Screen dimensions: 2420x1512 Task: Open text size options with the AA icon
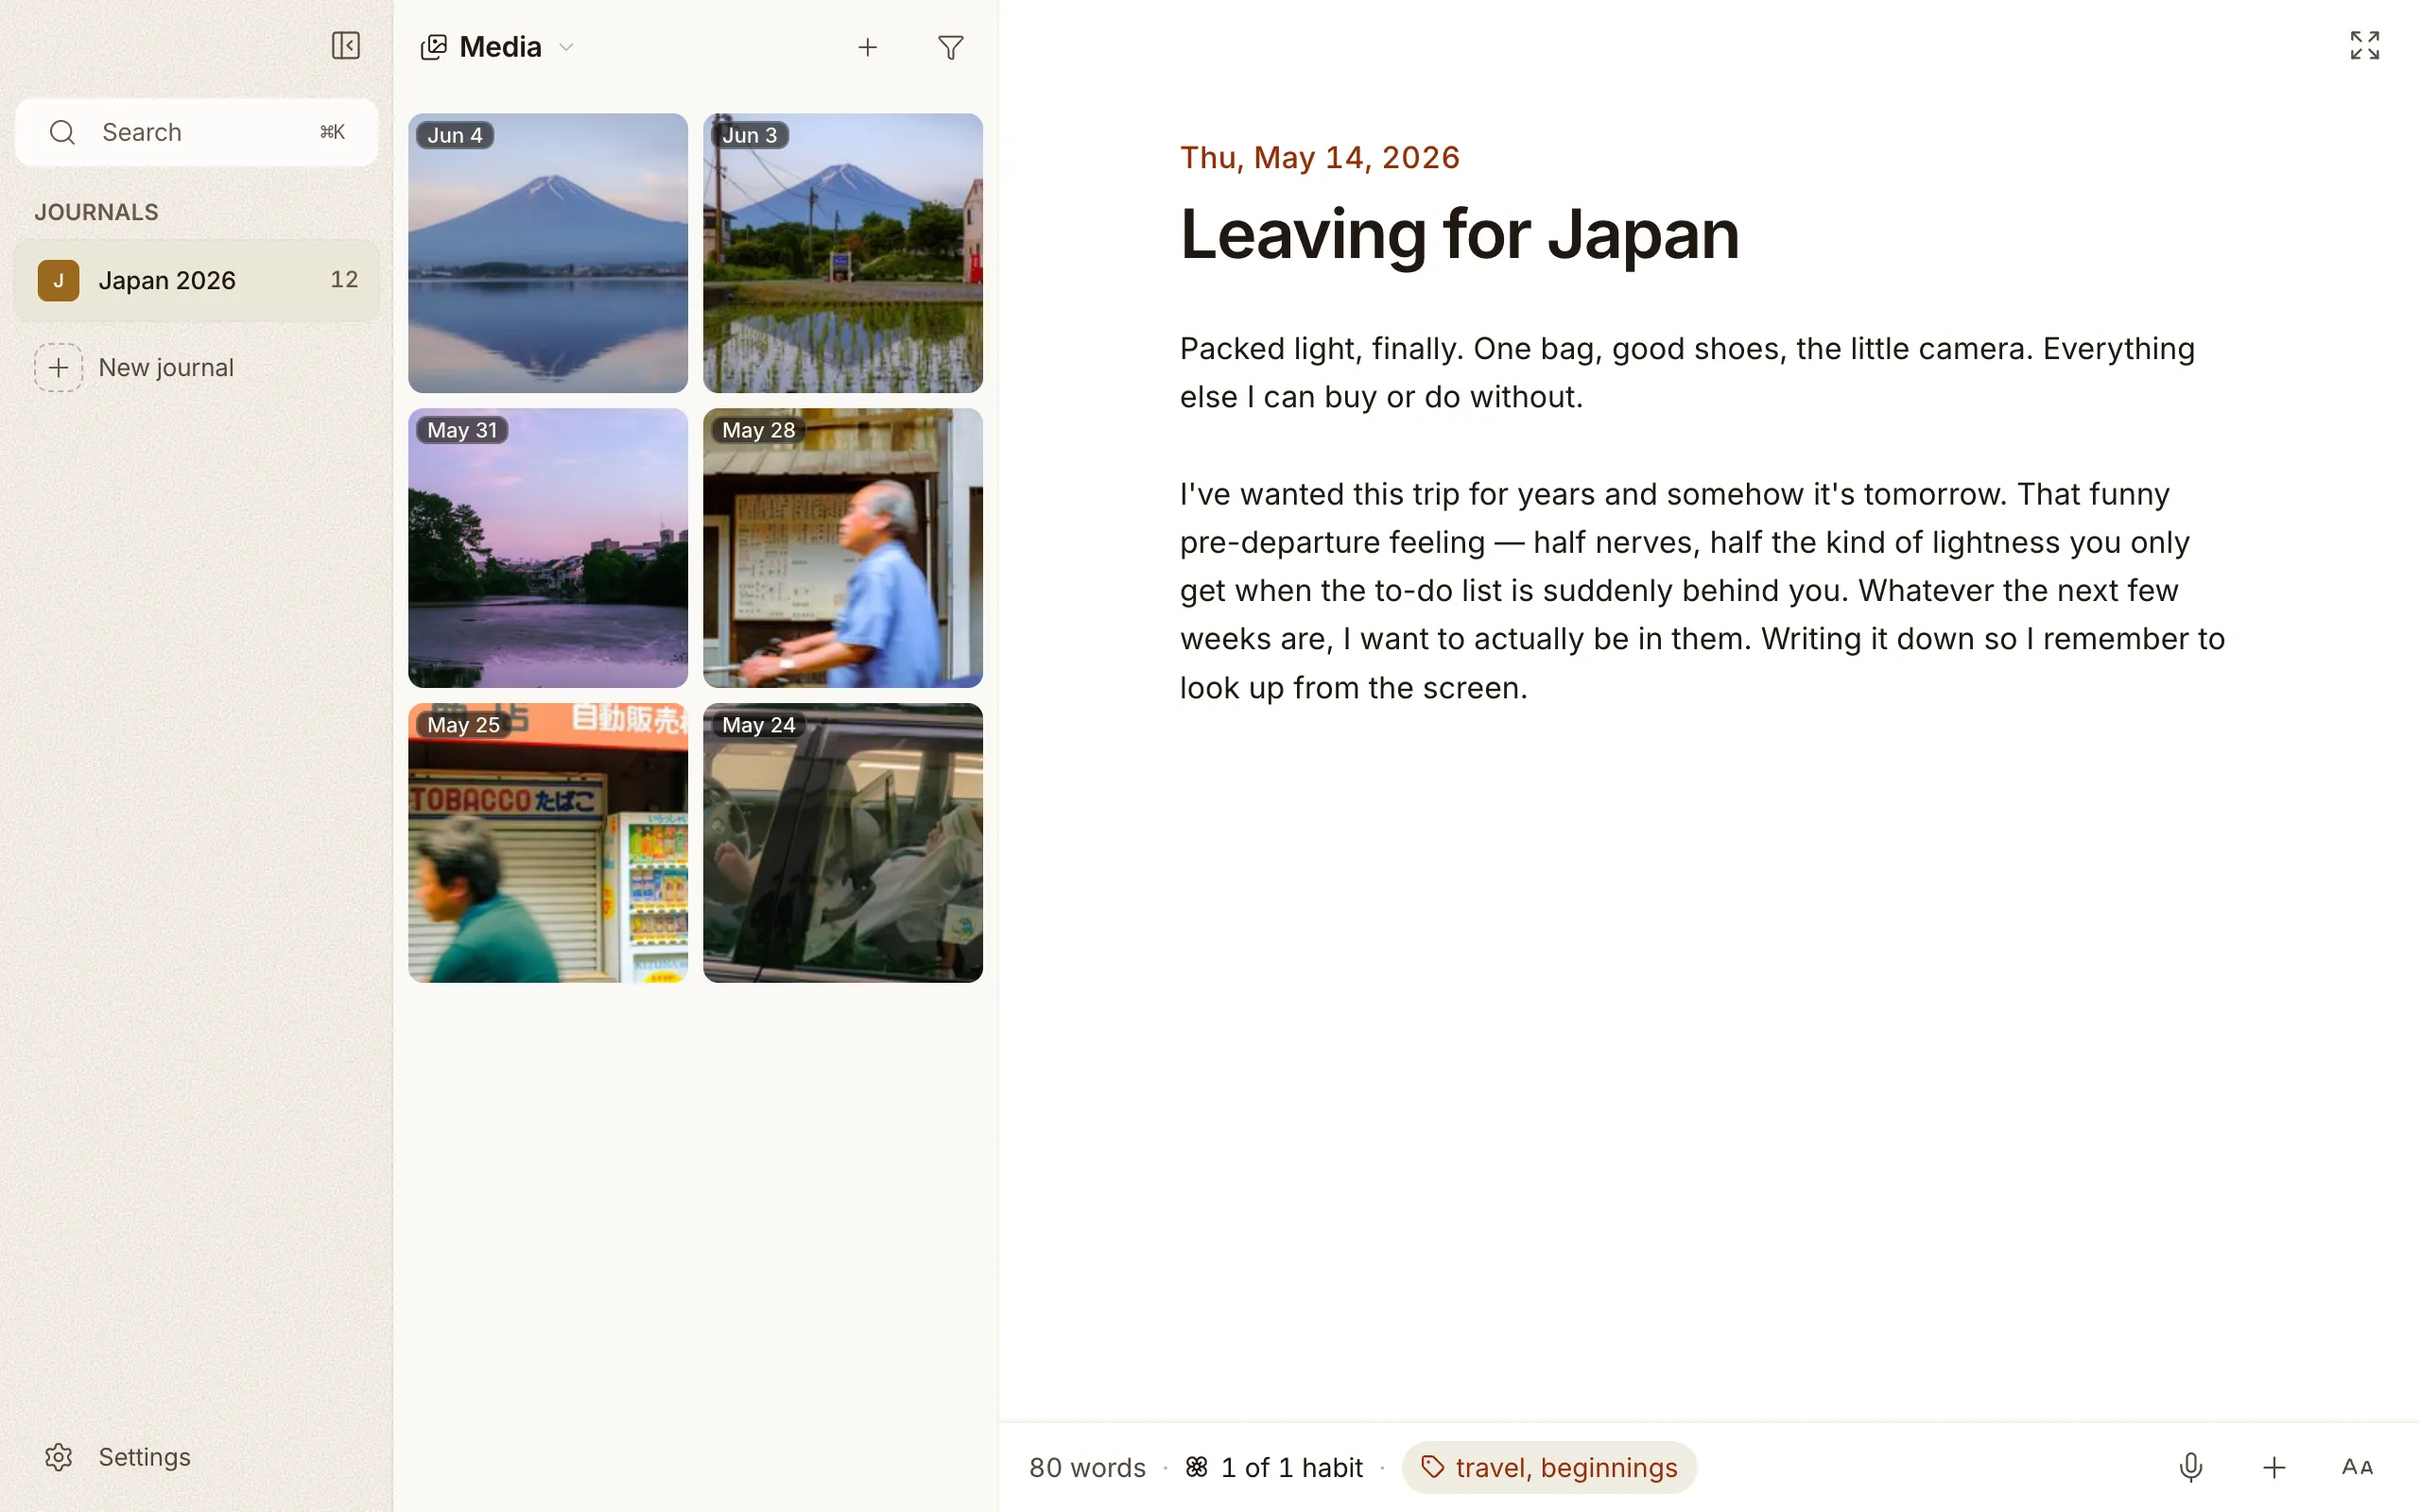pos(2357,1467)
